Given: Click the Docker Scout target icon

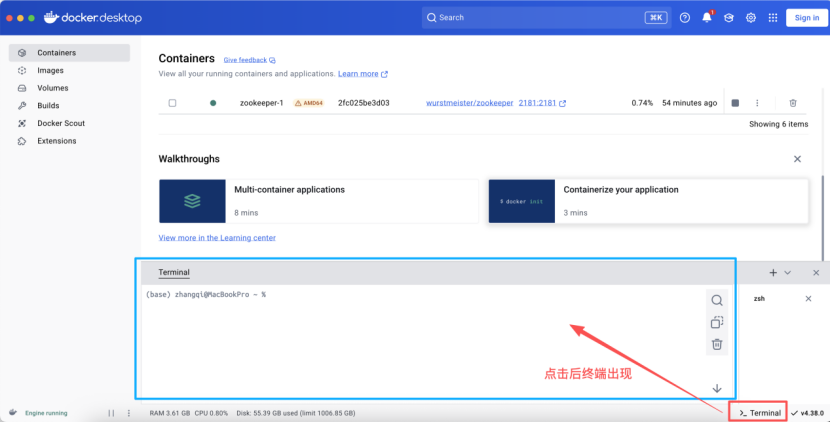Looking at the screenshot, I should pyautogui.click(x=22, y=123).
